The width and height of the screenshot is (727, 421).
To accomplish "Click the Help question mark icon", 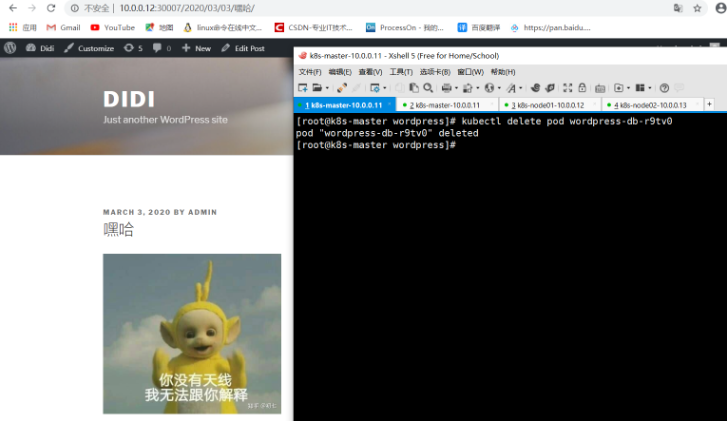I will [664, 88].
